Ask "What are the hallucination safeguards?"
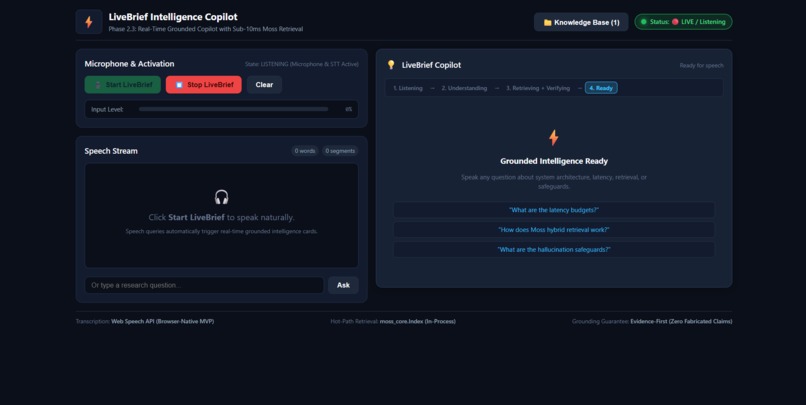This screenshot has height=405, width=806. tap(554, 249)
